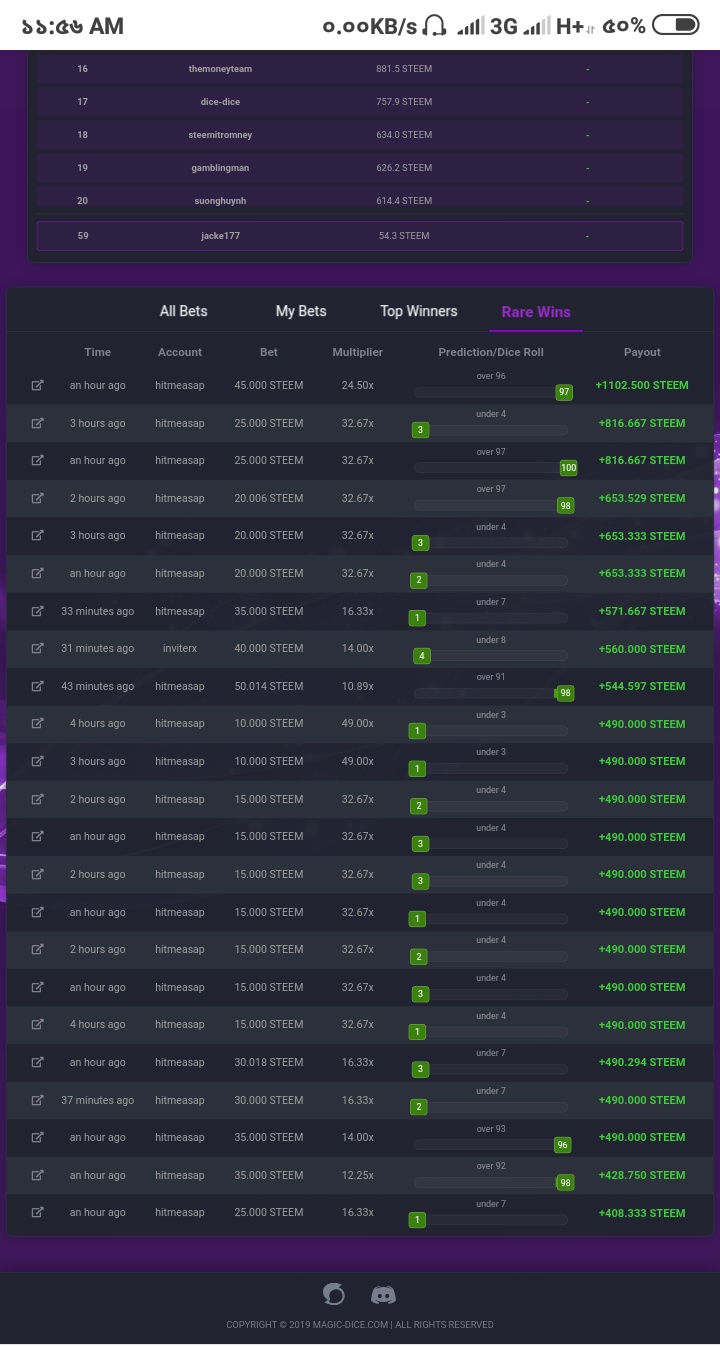
Task: Switch to the All Bets tab
Action: [x=183, y=311]
